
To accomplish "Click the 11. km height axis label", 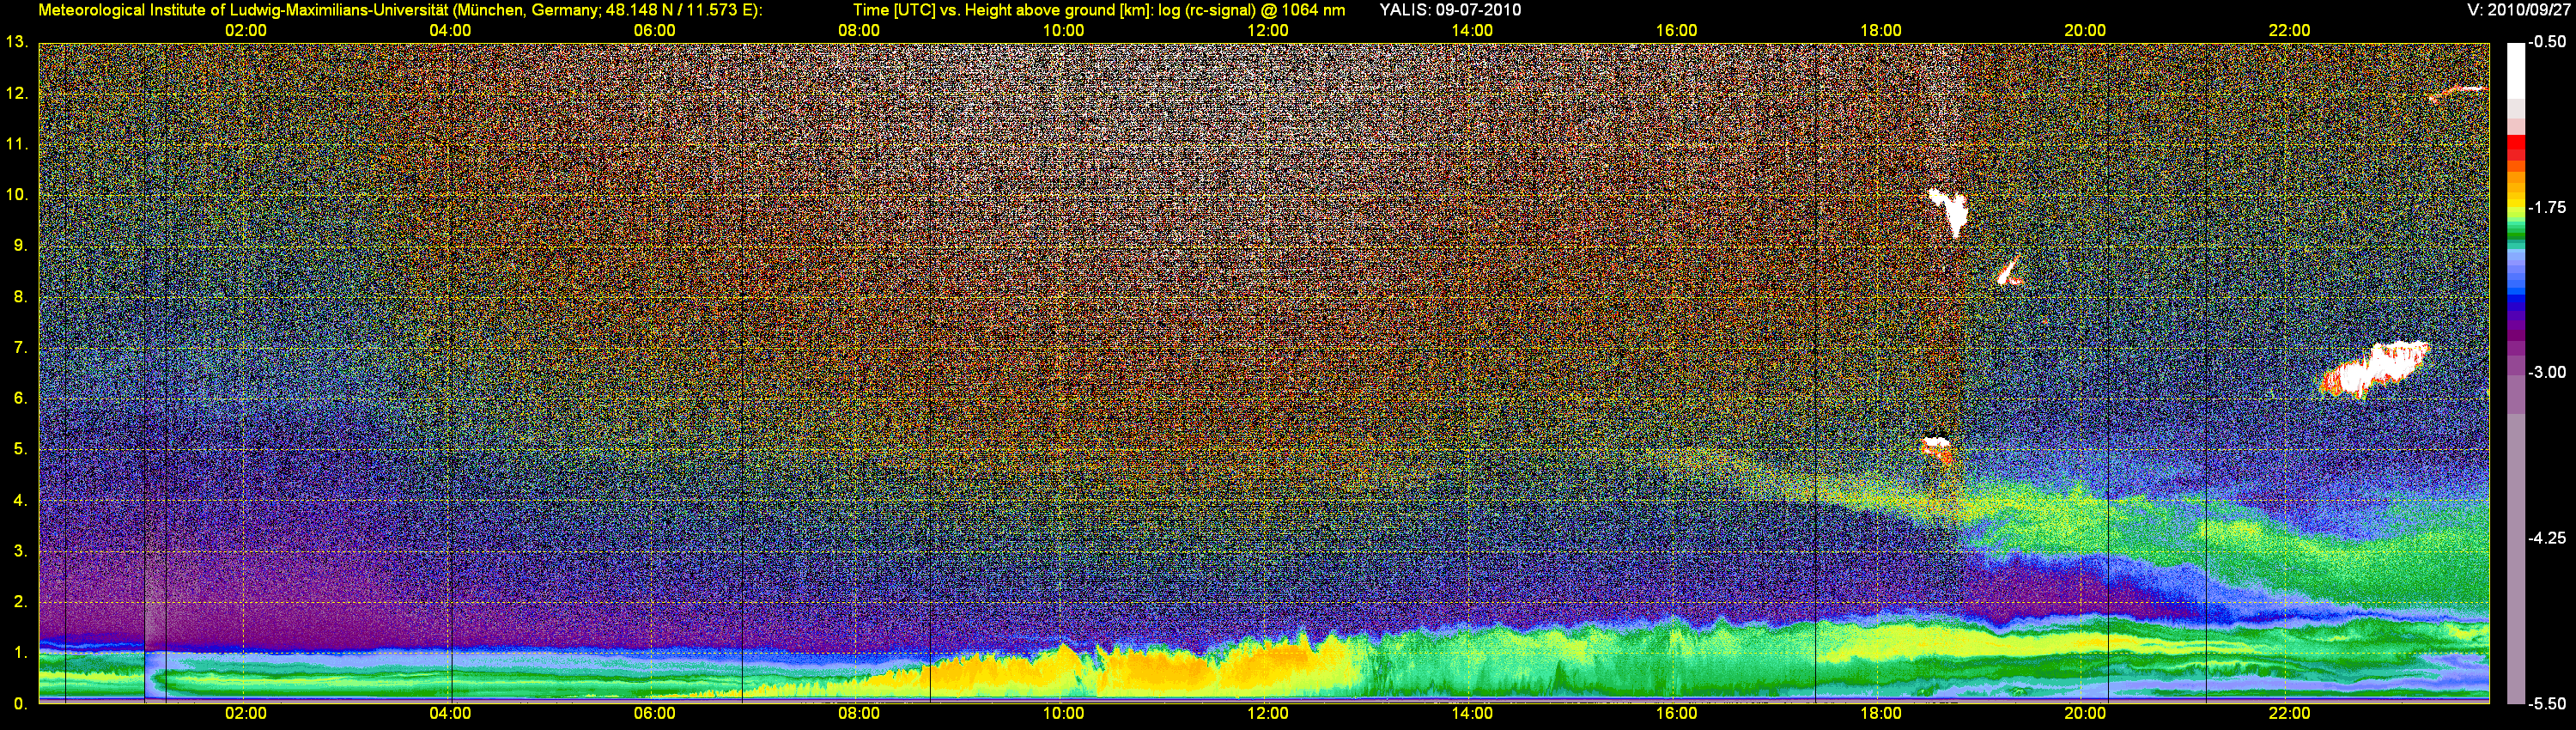I will pyautogui.click(x=16, y=145).
